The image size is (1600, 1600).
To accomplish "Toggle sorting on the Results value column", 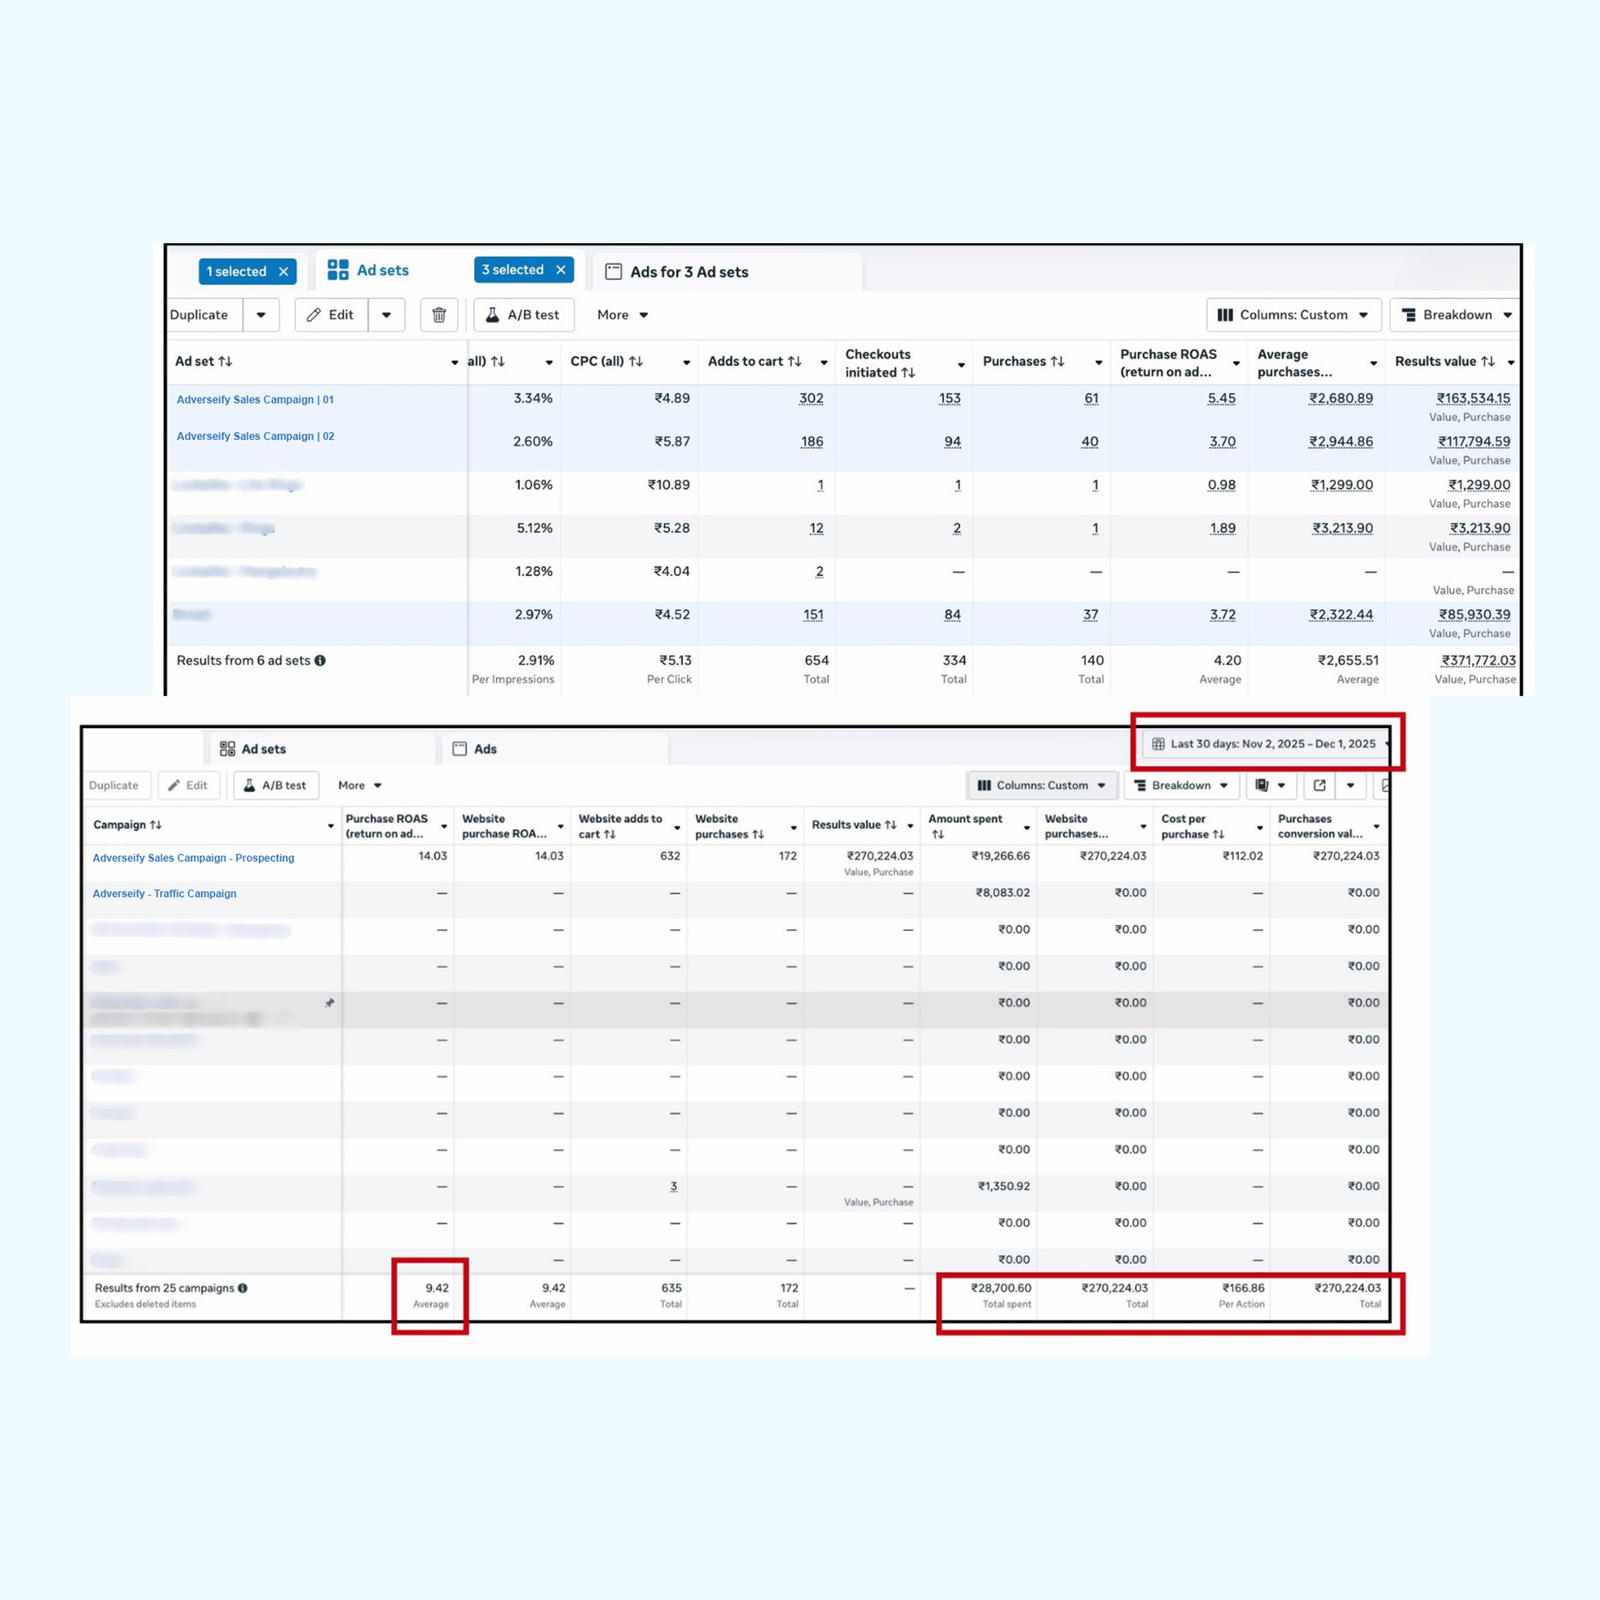I will tap(1486, 362).
